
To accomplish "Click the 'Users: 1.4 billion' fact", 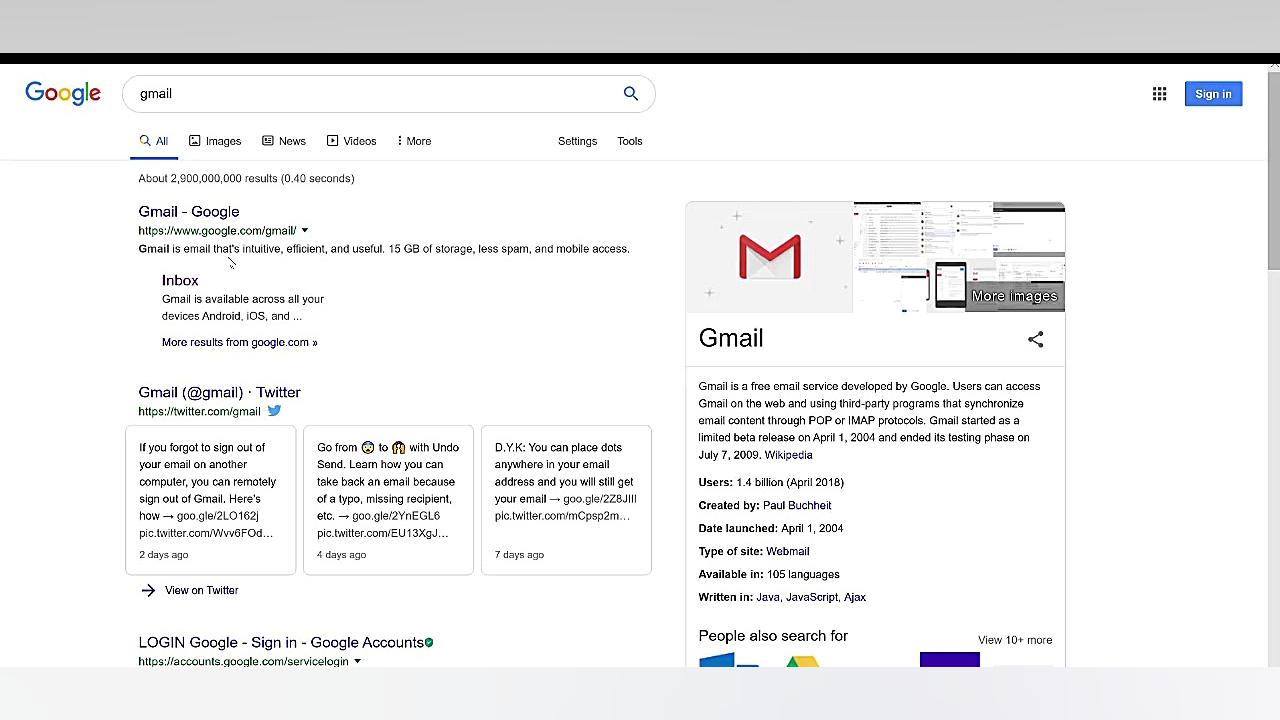I will click(x=771, y=482).
